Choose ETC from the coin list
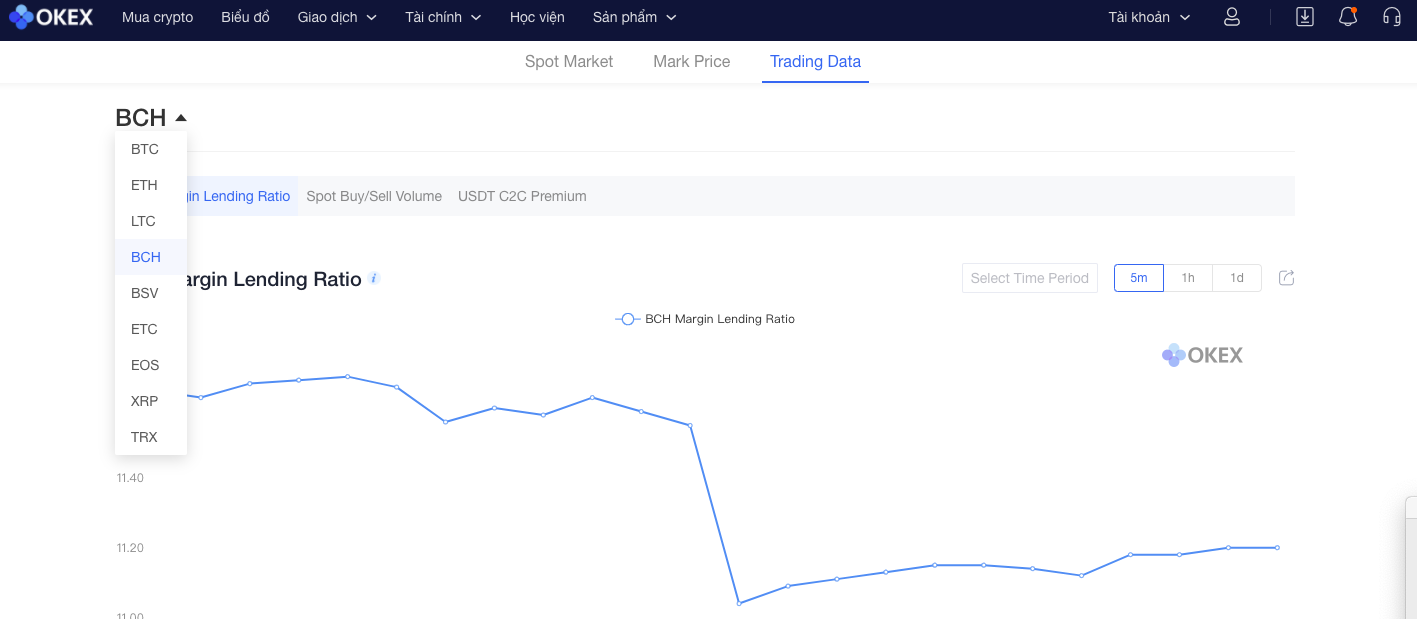This screenshot has height=619, width=1417. coord(151,329)
